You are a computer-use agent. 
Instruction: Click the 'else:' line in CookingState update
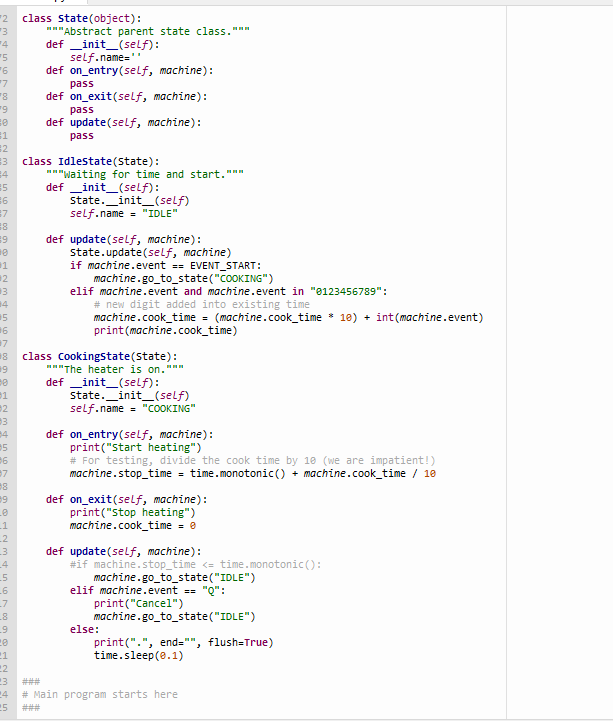pyautogui.click(x=85, y=629)
